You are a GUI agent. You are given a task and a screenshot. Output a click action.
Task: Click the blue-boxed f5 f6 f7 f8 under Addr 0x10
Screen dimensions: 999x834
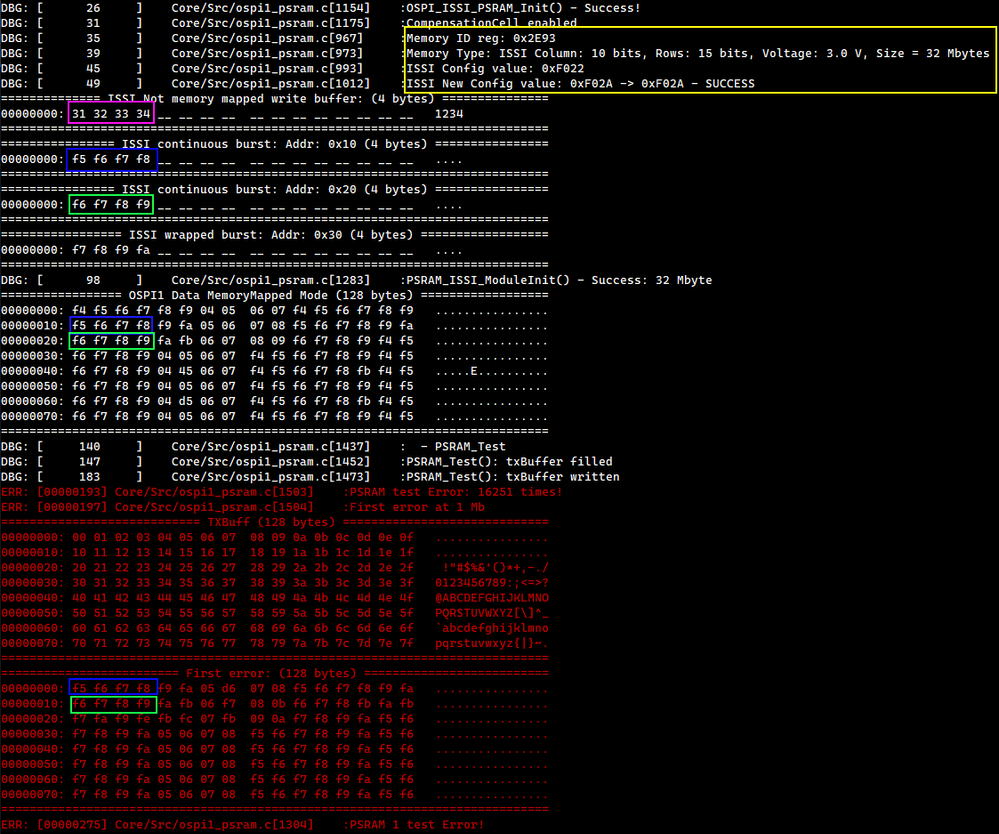click(x=111, y=159)
